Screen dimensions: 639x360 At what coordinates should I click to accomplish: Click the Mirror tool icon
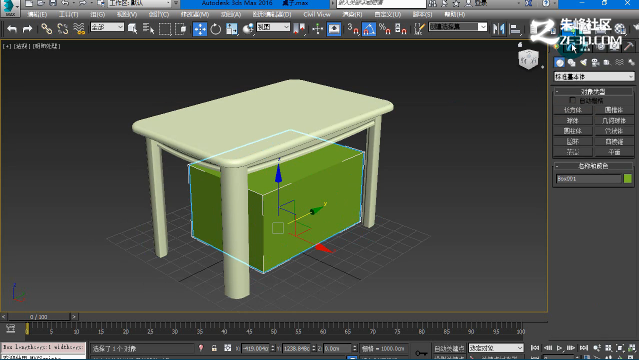pos(498,29)
